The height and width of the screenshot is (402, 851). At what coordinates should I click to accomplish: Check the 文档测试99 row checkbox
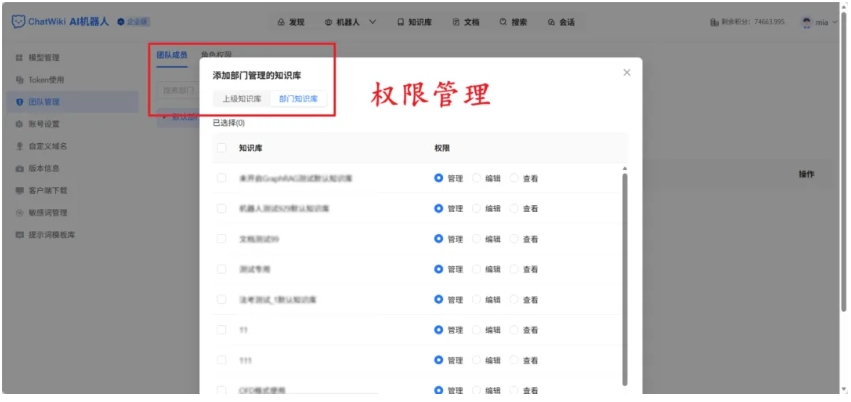[x=221, y=239]
